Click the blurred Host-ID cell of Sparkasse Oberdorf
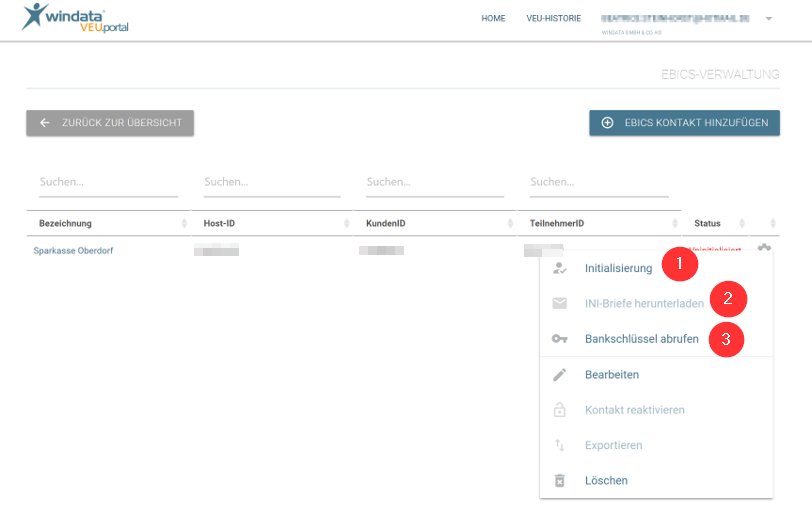The height and width of the screenshot is (515, 812). pos(216,249)
